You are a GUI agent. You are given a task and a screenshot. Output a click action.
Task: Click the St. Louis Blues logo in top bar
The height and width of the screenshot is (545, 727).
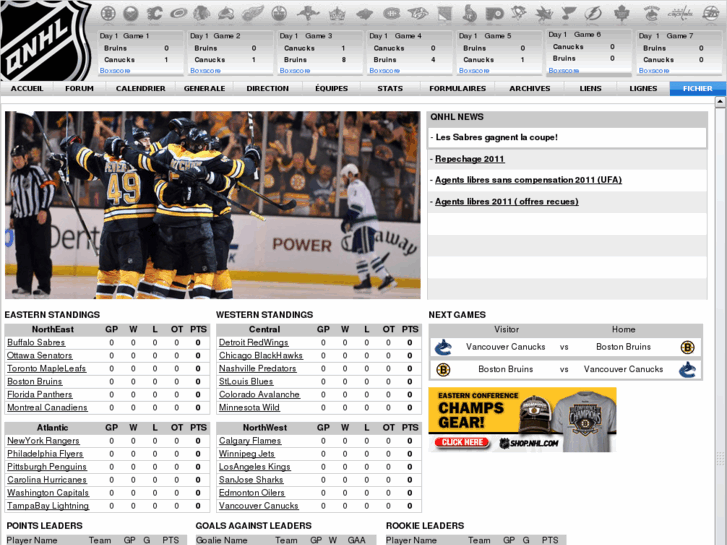click(568, 13)
